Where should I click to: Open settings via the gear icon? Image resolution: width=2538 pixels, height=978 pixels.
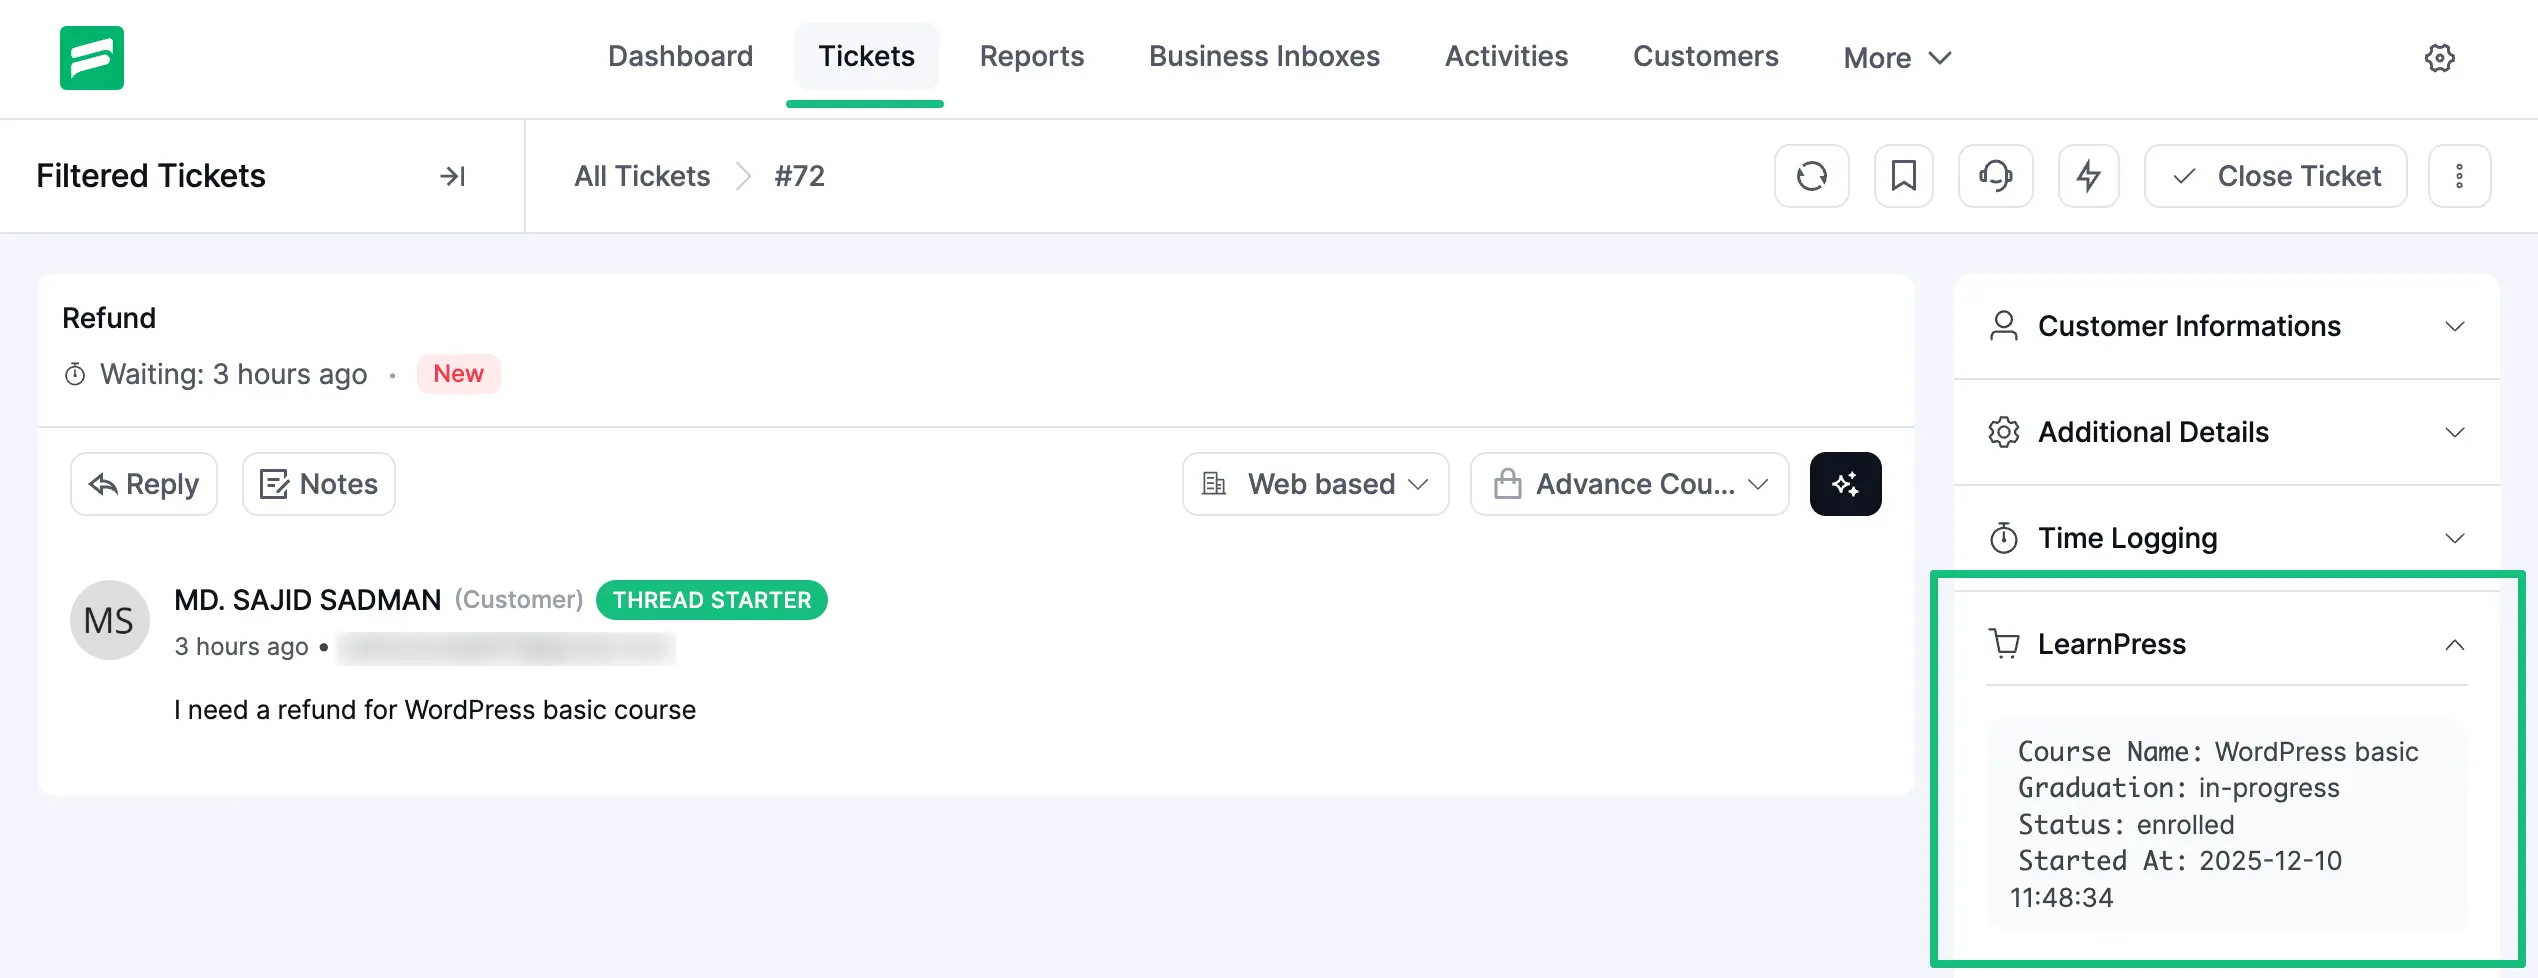2440,58
